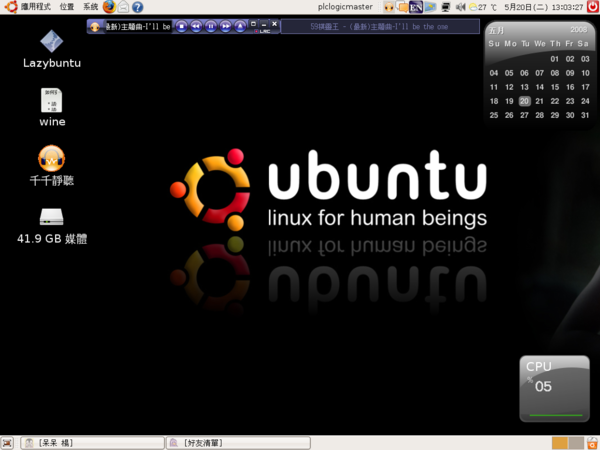Stop the playing song in the mini player

click(181, 26)
